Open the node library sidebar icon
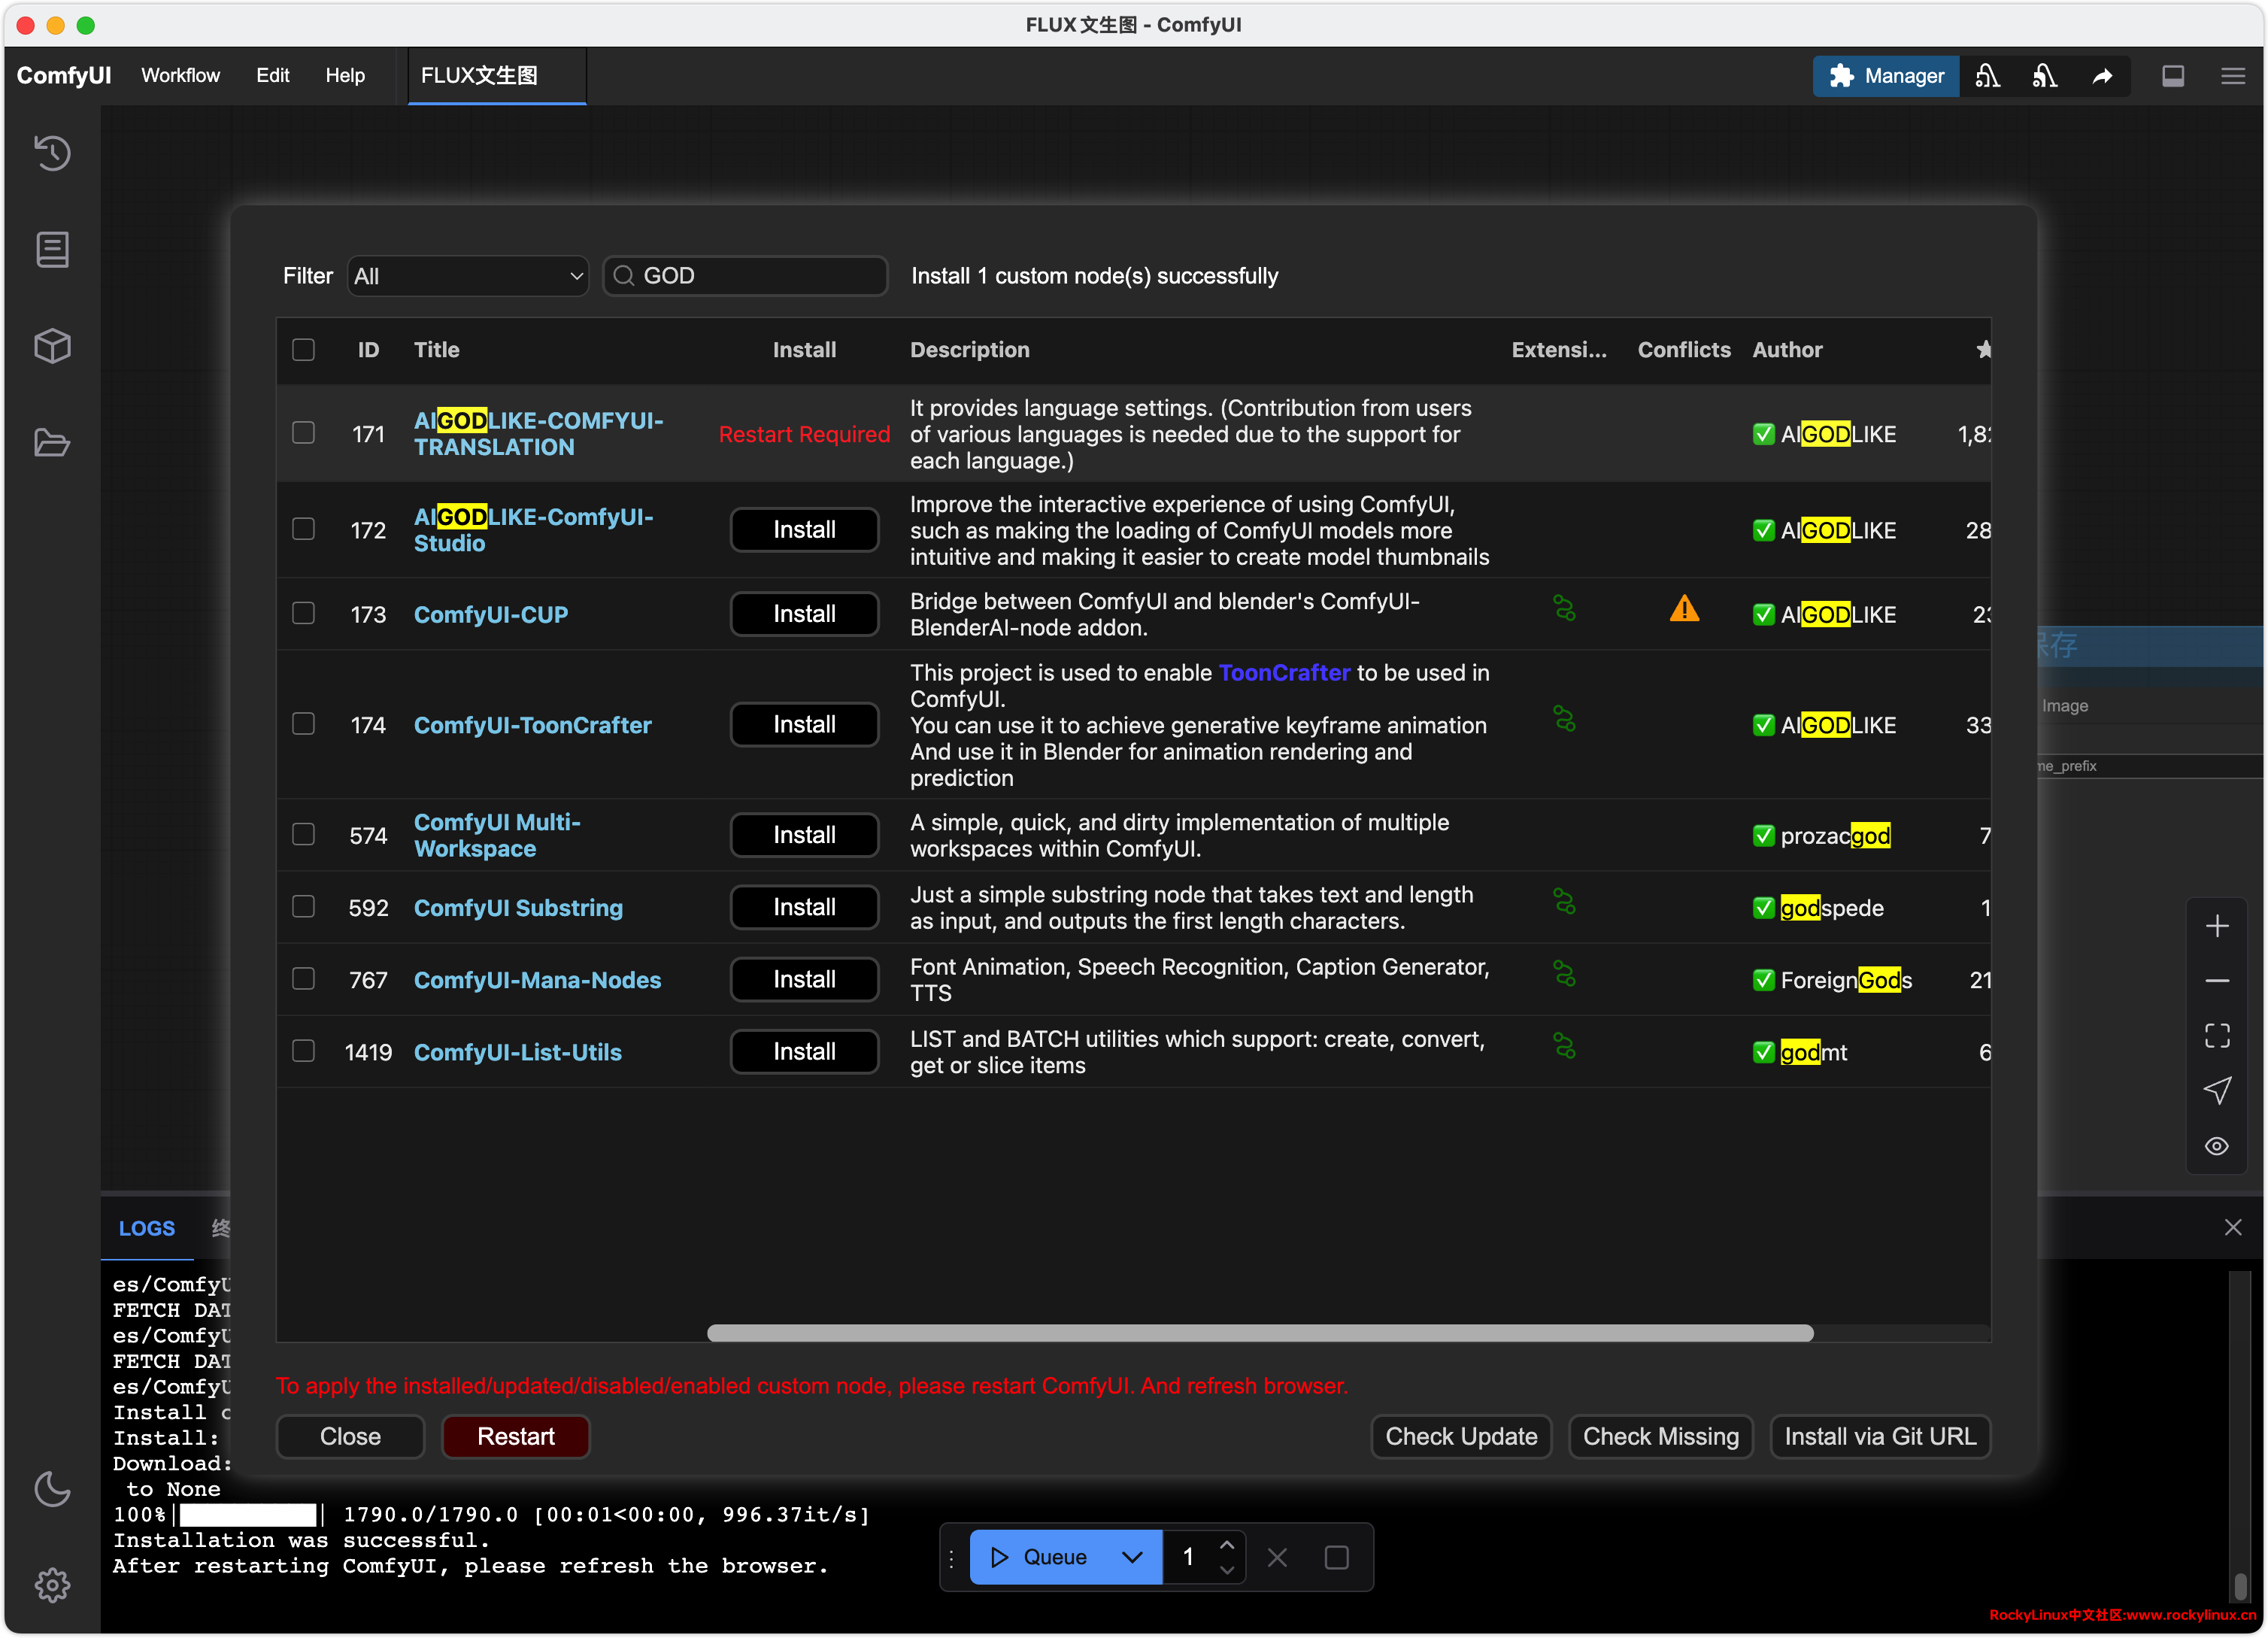 click(x=52, y=249)
